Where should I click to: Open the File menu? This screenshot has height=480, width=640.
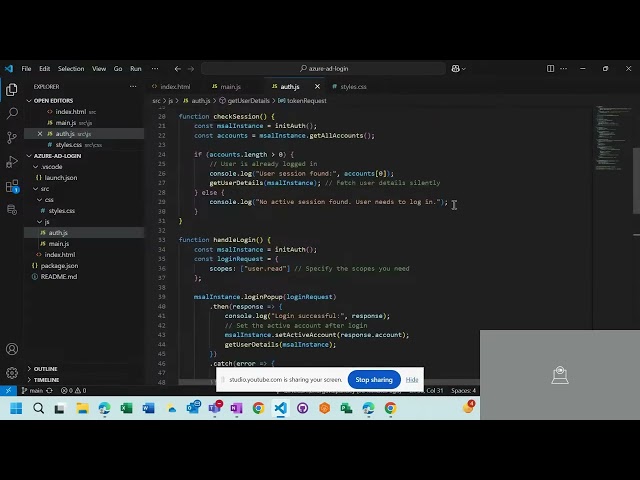tap(26, 69)
